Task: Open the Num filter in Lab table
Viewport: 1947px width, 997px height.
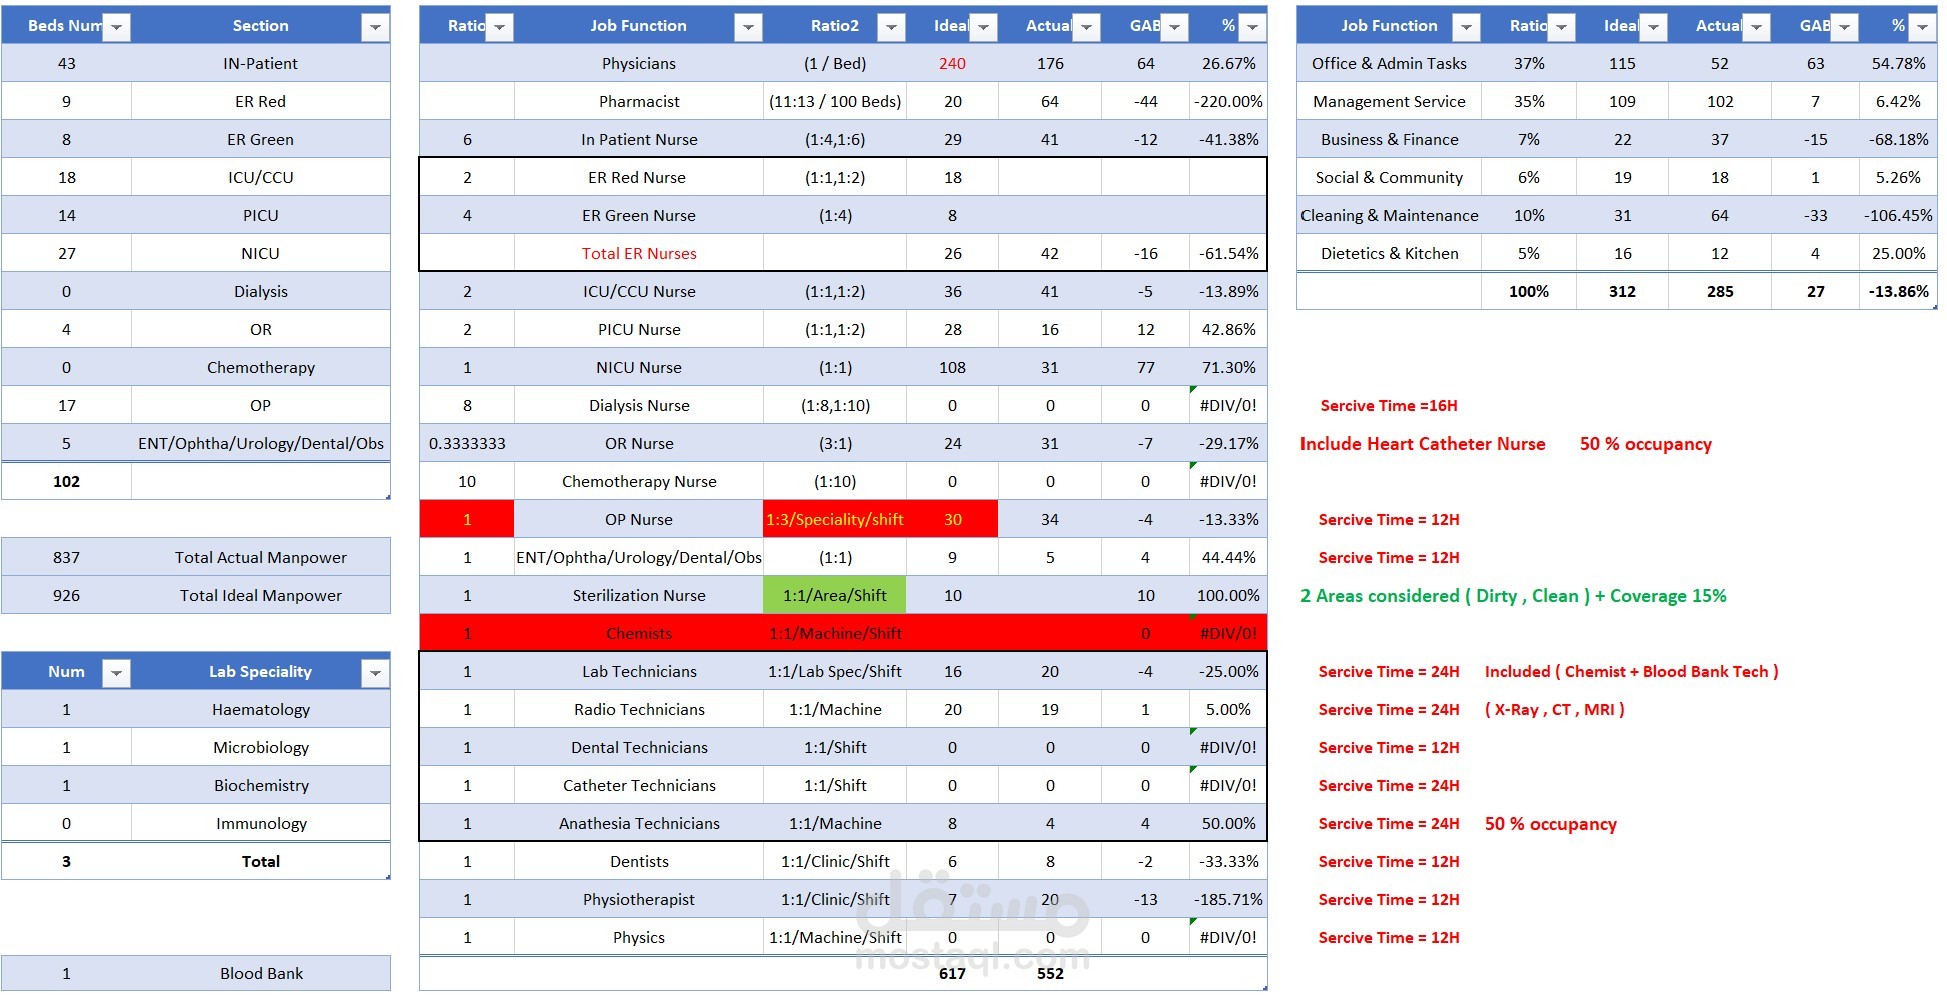Action: tap(117, 673)
